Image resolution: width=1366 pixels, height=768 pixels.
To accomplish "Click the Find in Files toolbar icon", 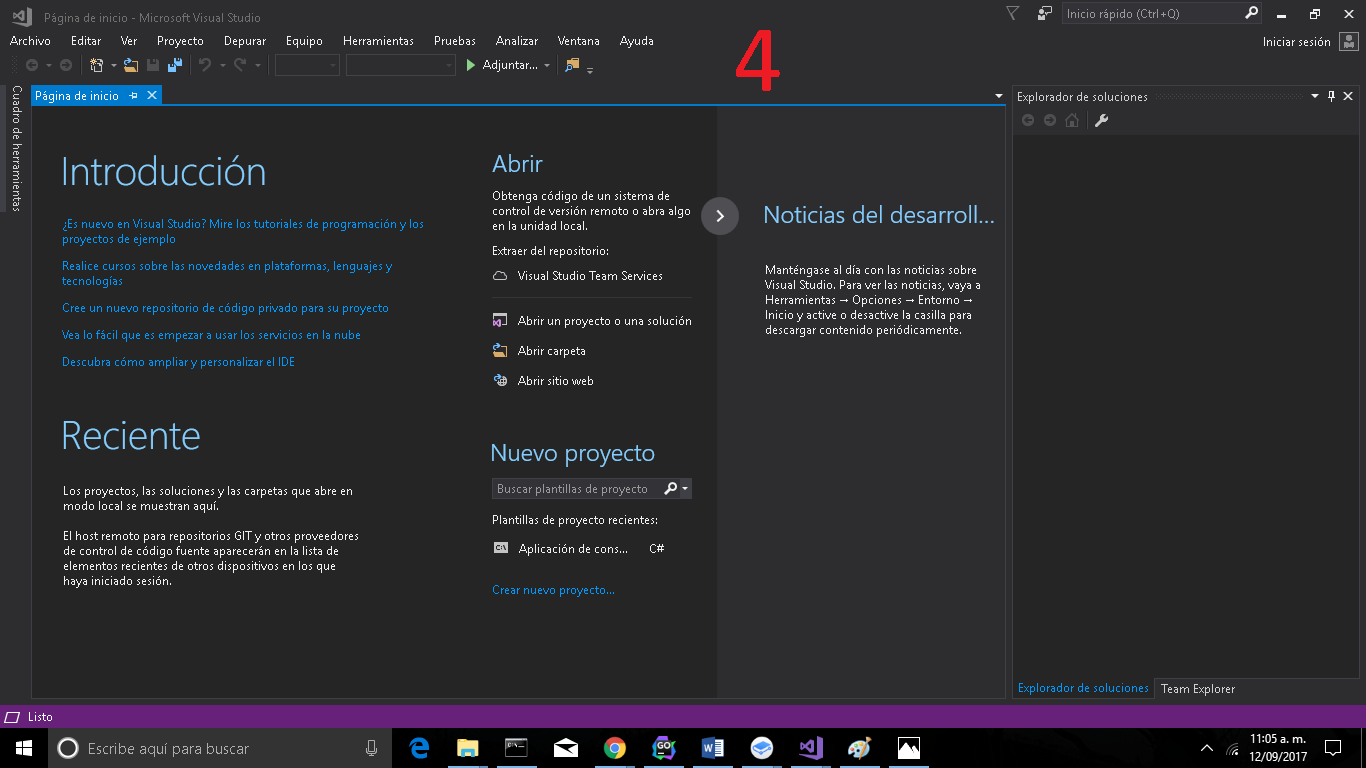I will coord(572,65).
